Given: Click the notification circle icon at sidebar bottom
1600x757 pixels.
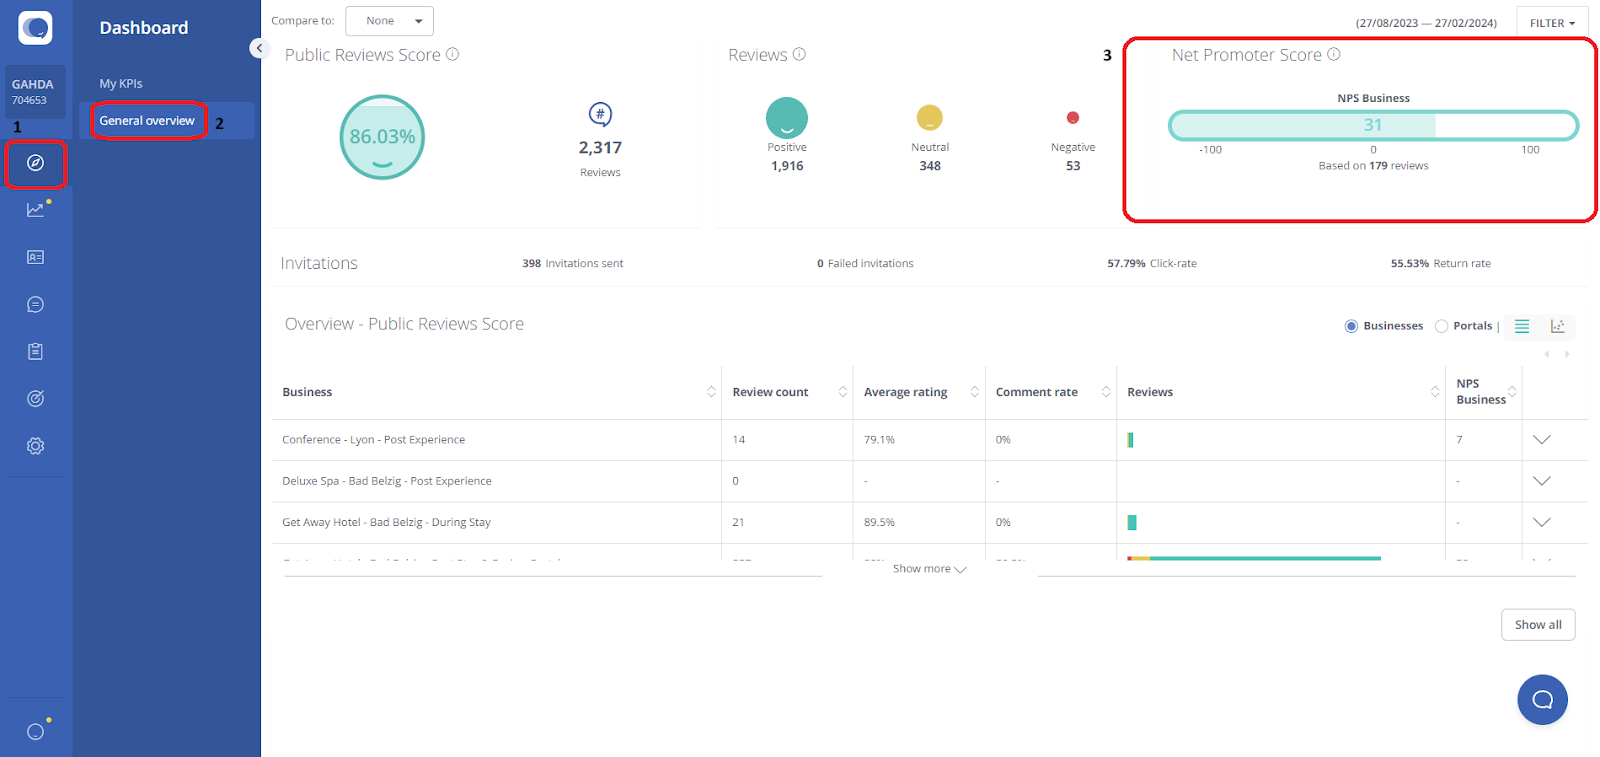Looking at the screenshot, I should [x=36, y=731].
